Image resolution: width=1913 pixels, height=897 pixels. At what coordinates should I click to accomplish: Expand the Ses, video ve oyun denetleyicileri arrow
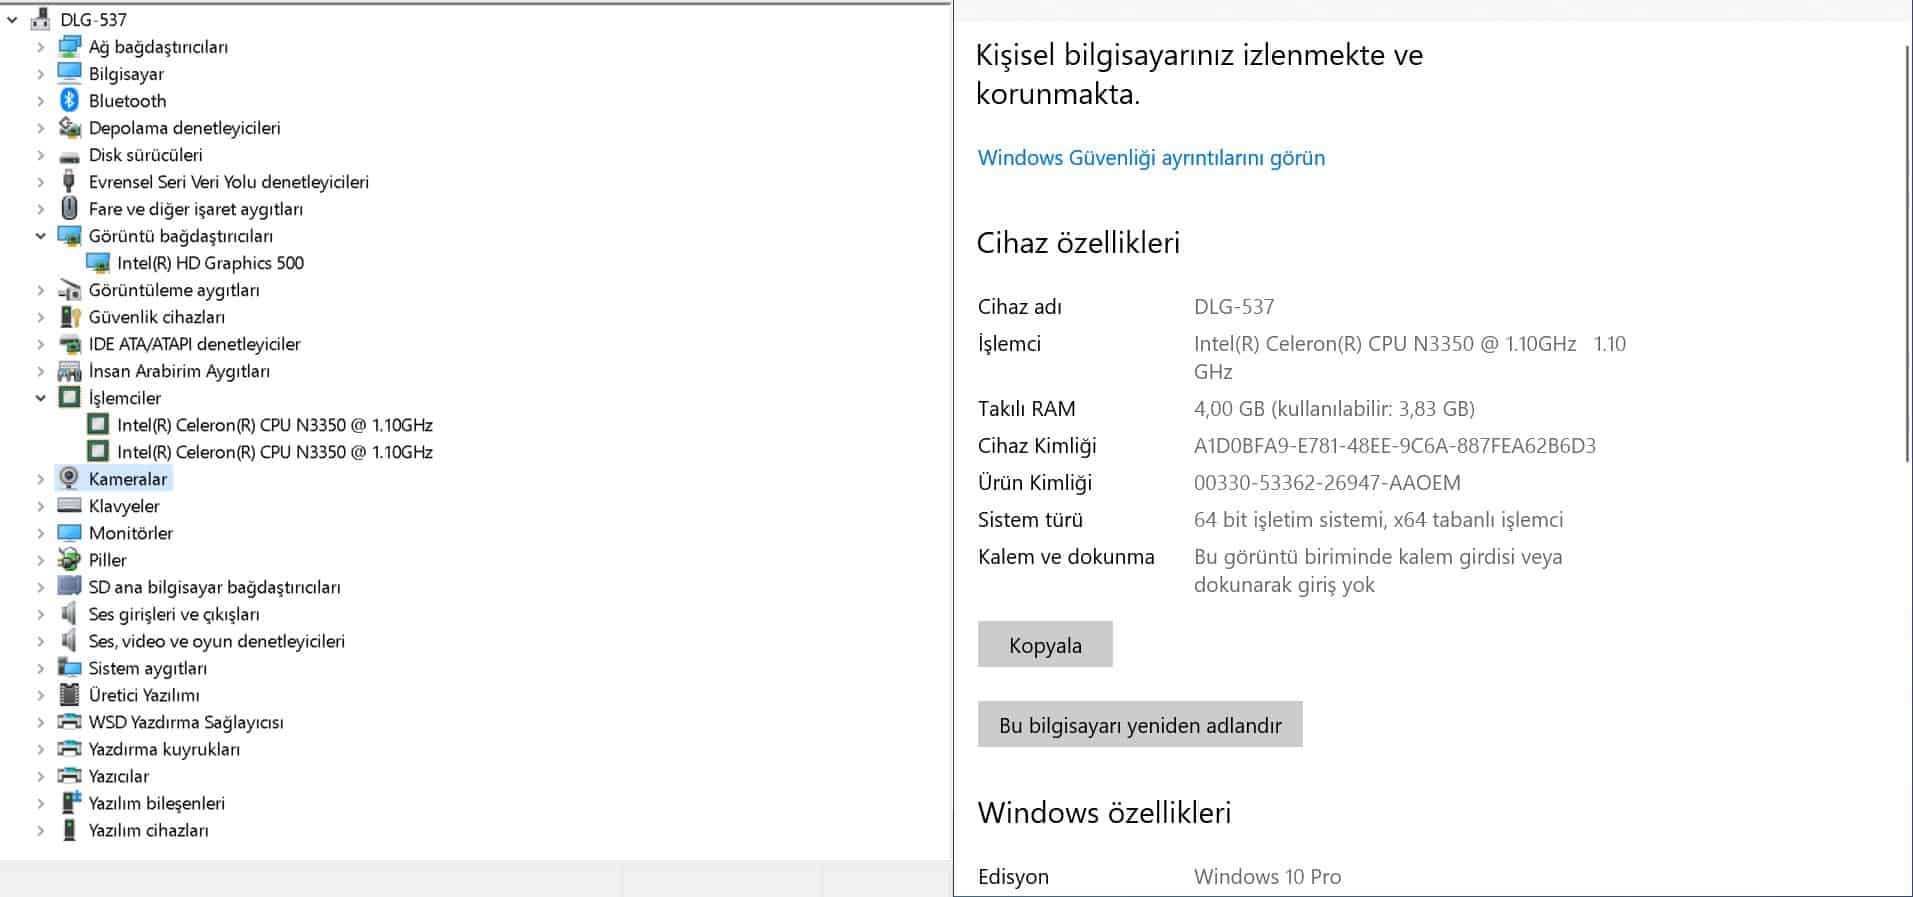[x=40, y=640]
